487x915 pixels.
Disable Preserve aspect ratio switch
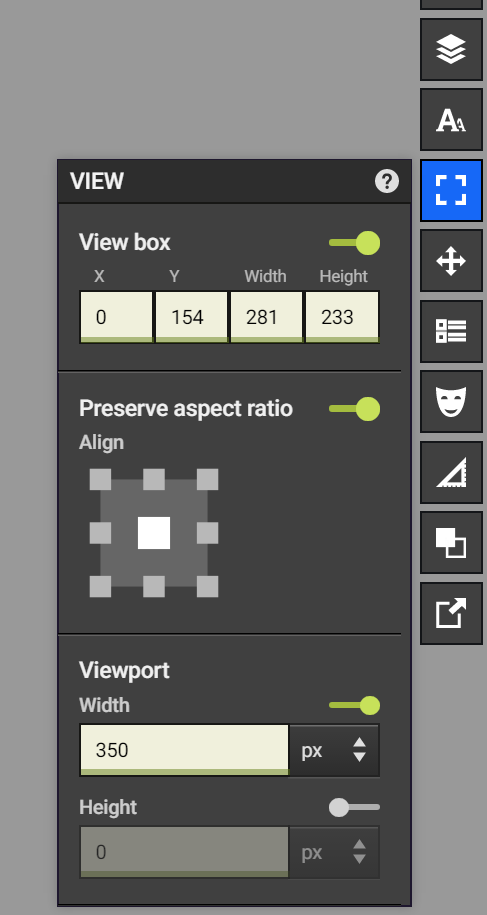pyautogui.click(x=355, y=408)
